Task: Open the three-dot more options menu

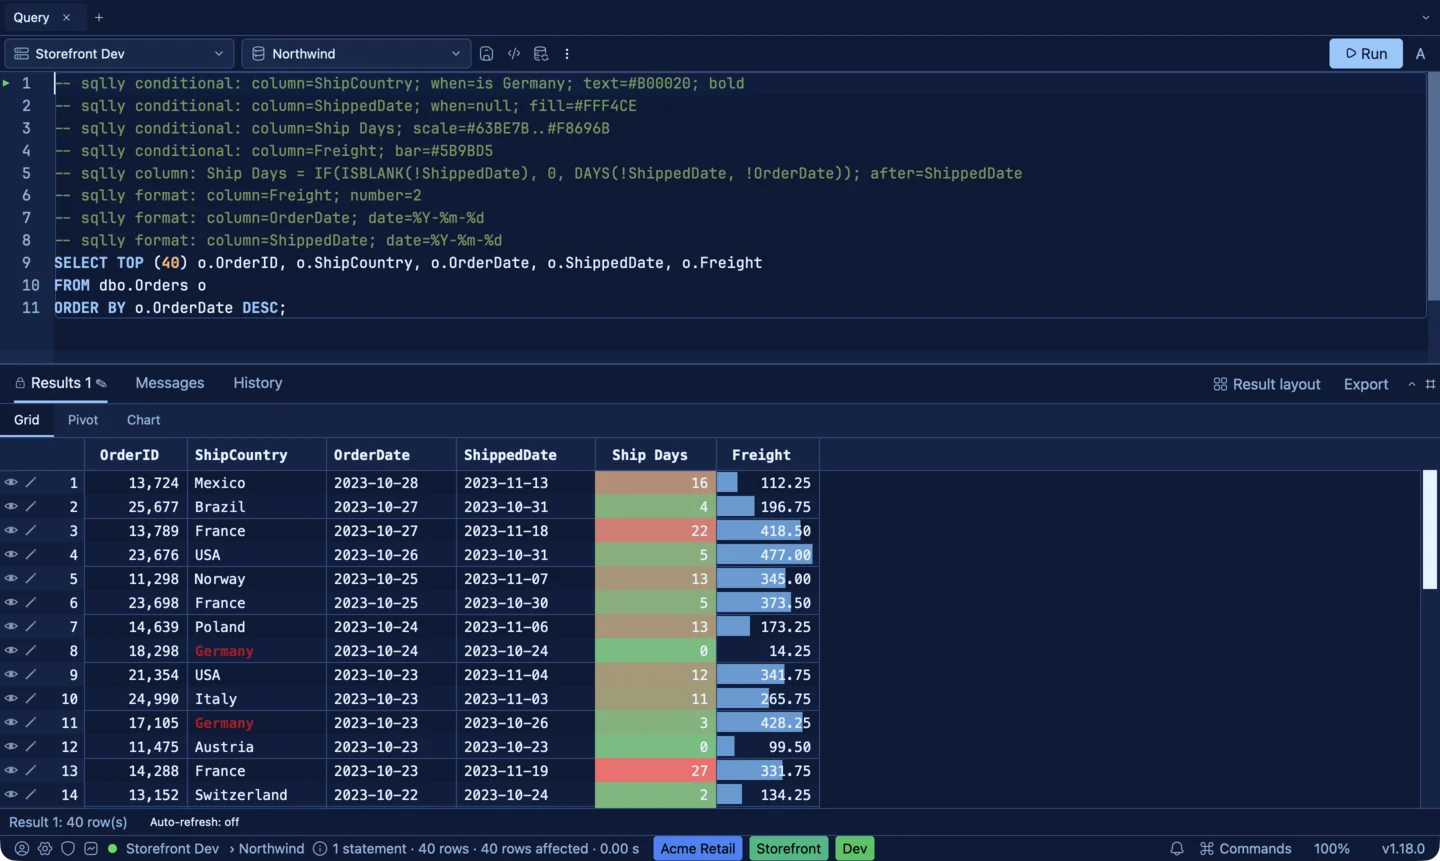Action: click(x=567, y=54)
